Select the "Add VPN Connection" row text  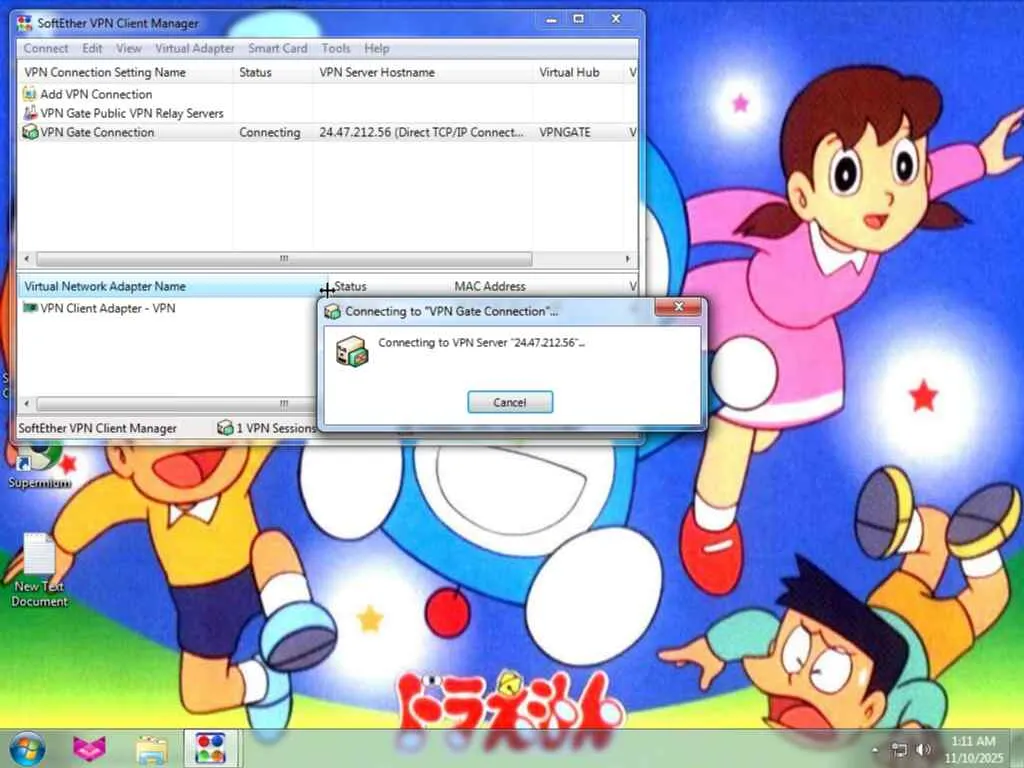coord(96,94)
